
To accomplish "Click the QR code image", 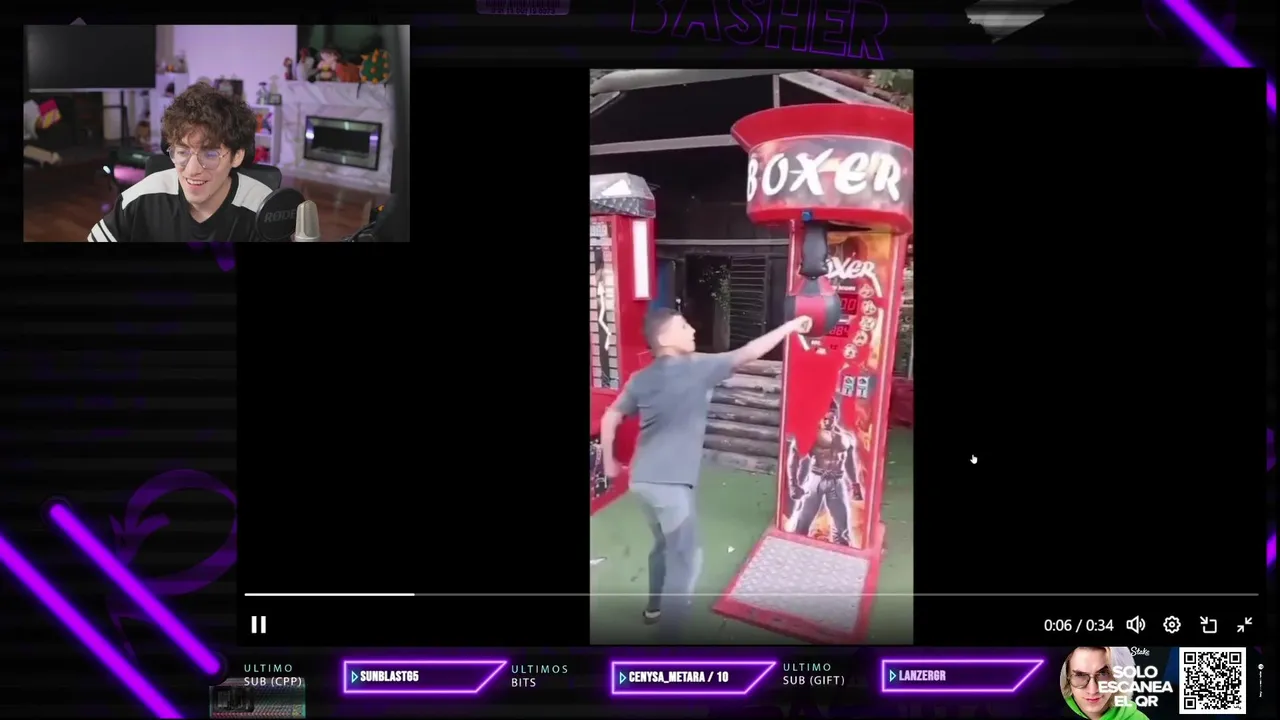I will (x=1212, y=681).
